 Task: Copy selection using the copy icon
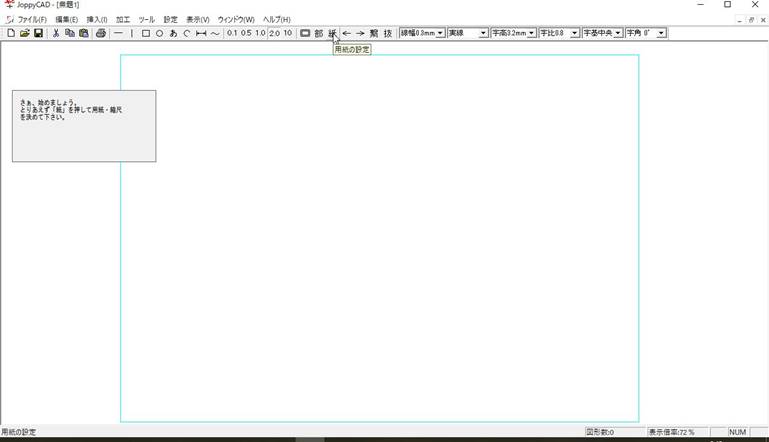pos(70,33)
